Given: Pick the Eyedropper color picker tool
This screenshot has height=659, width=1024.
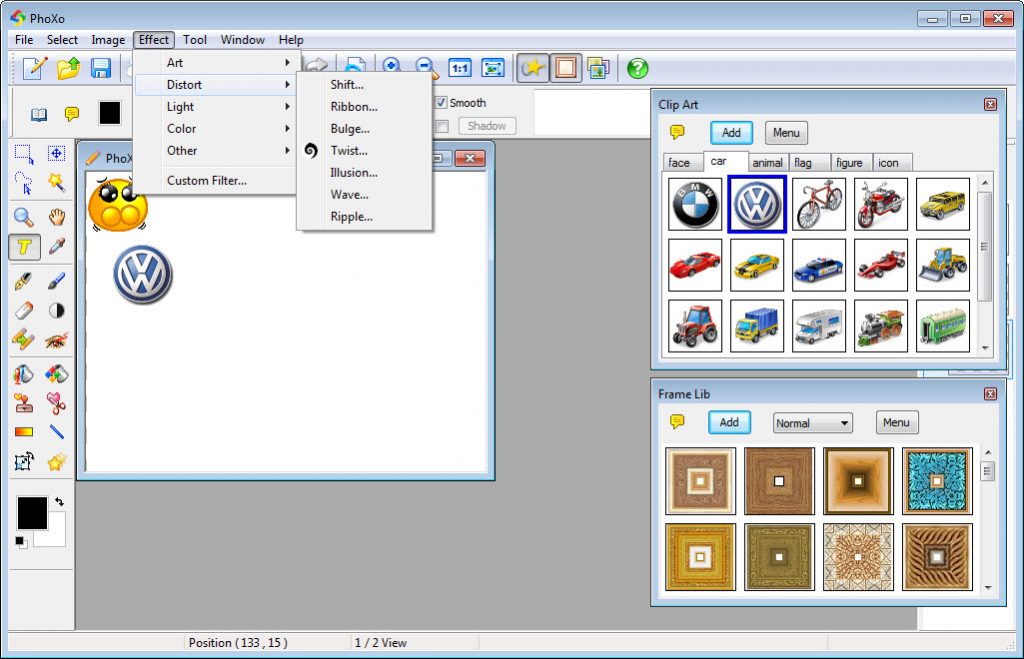Looking at the screenshot, I should 57,247.
